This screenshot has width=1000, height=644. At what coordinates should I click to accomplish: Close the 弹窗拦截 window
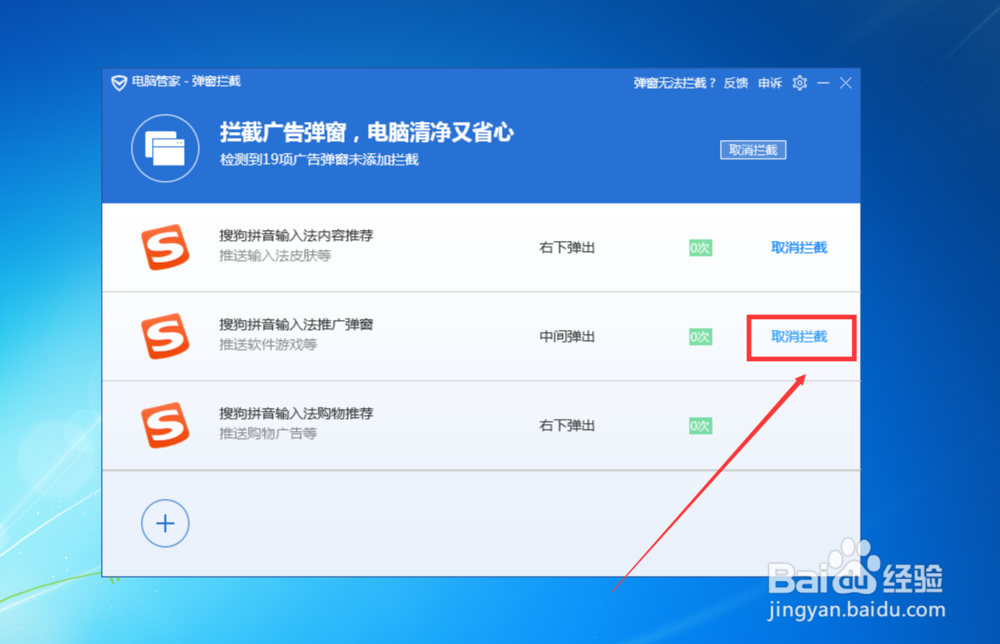(x=846, y=83)
